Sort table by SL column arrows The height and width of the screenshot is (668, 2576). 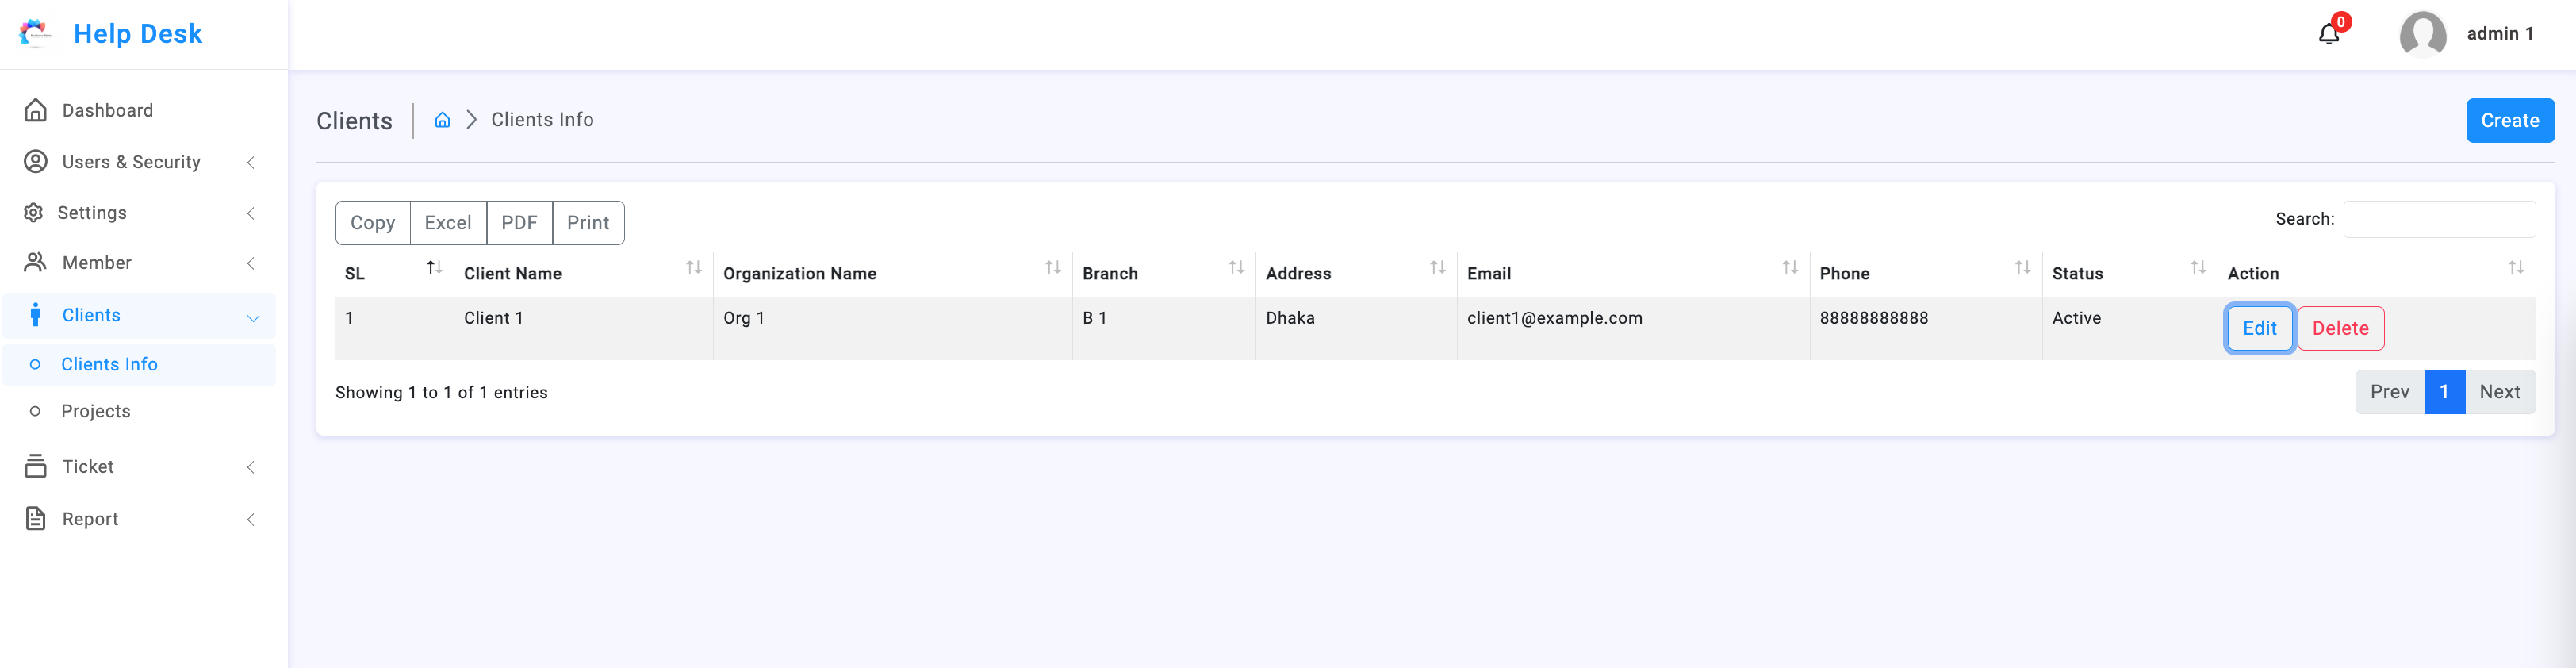point(434,267)
